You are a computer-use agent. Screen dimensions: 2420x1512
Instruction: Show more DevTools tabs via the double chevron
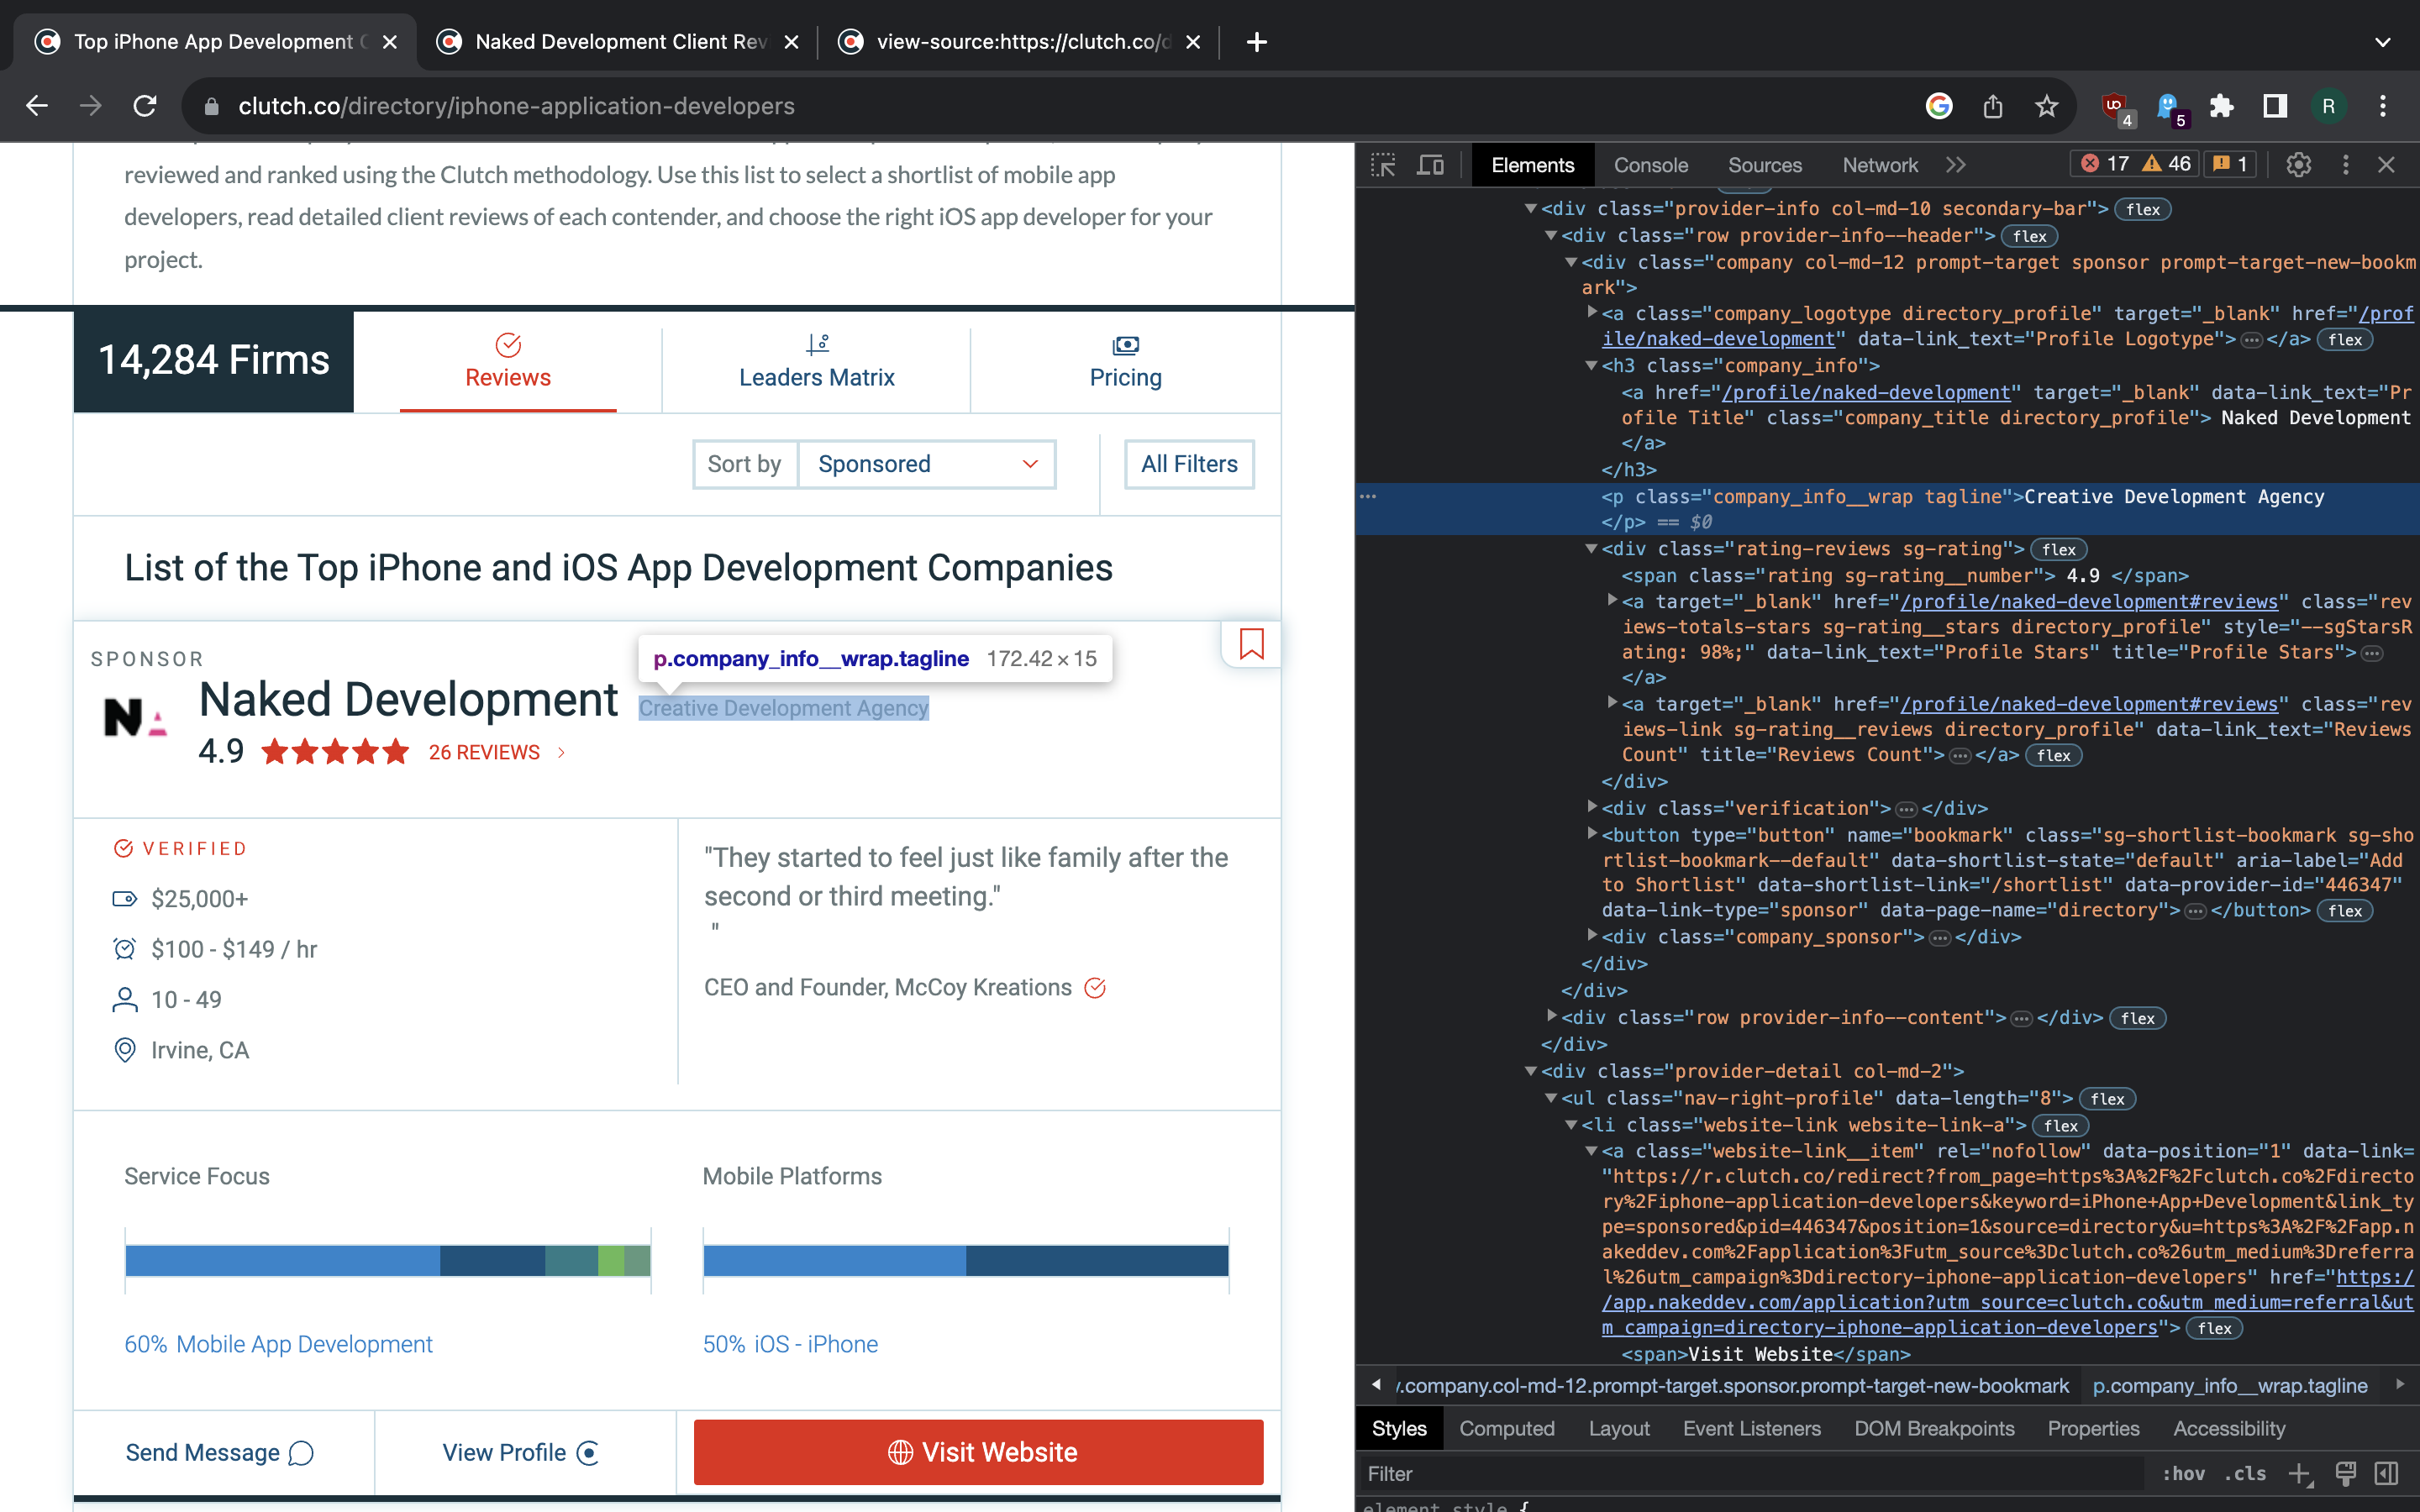tap(1956, 165)
